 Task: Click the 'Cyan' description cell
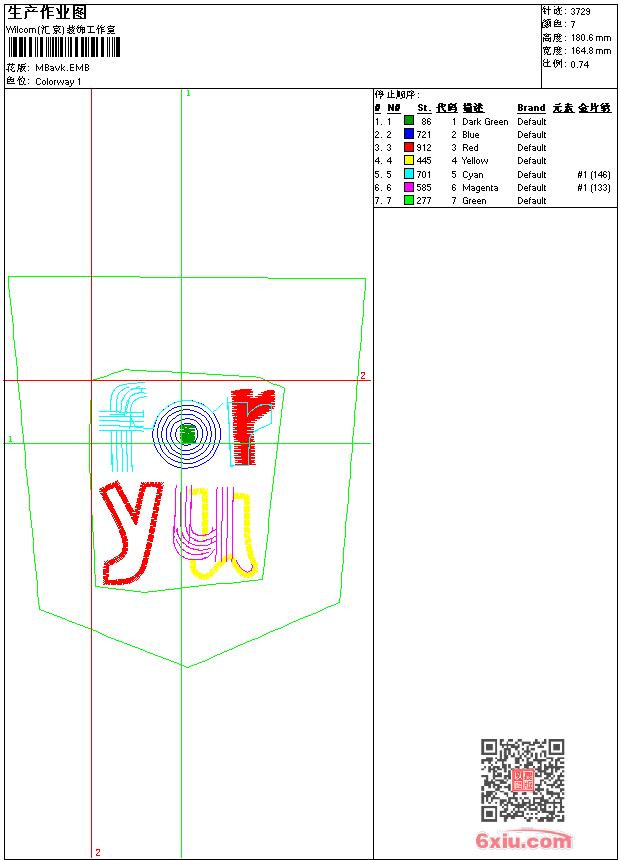472,175
